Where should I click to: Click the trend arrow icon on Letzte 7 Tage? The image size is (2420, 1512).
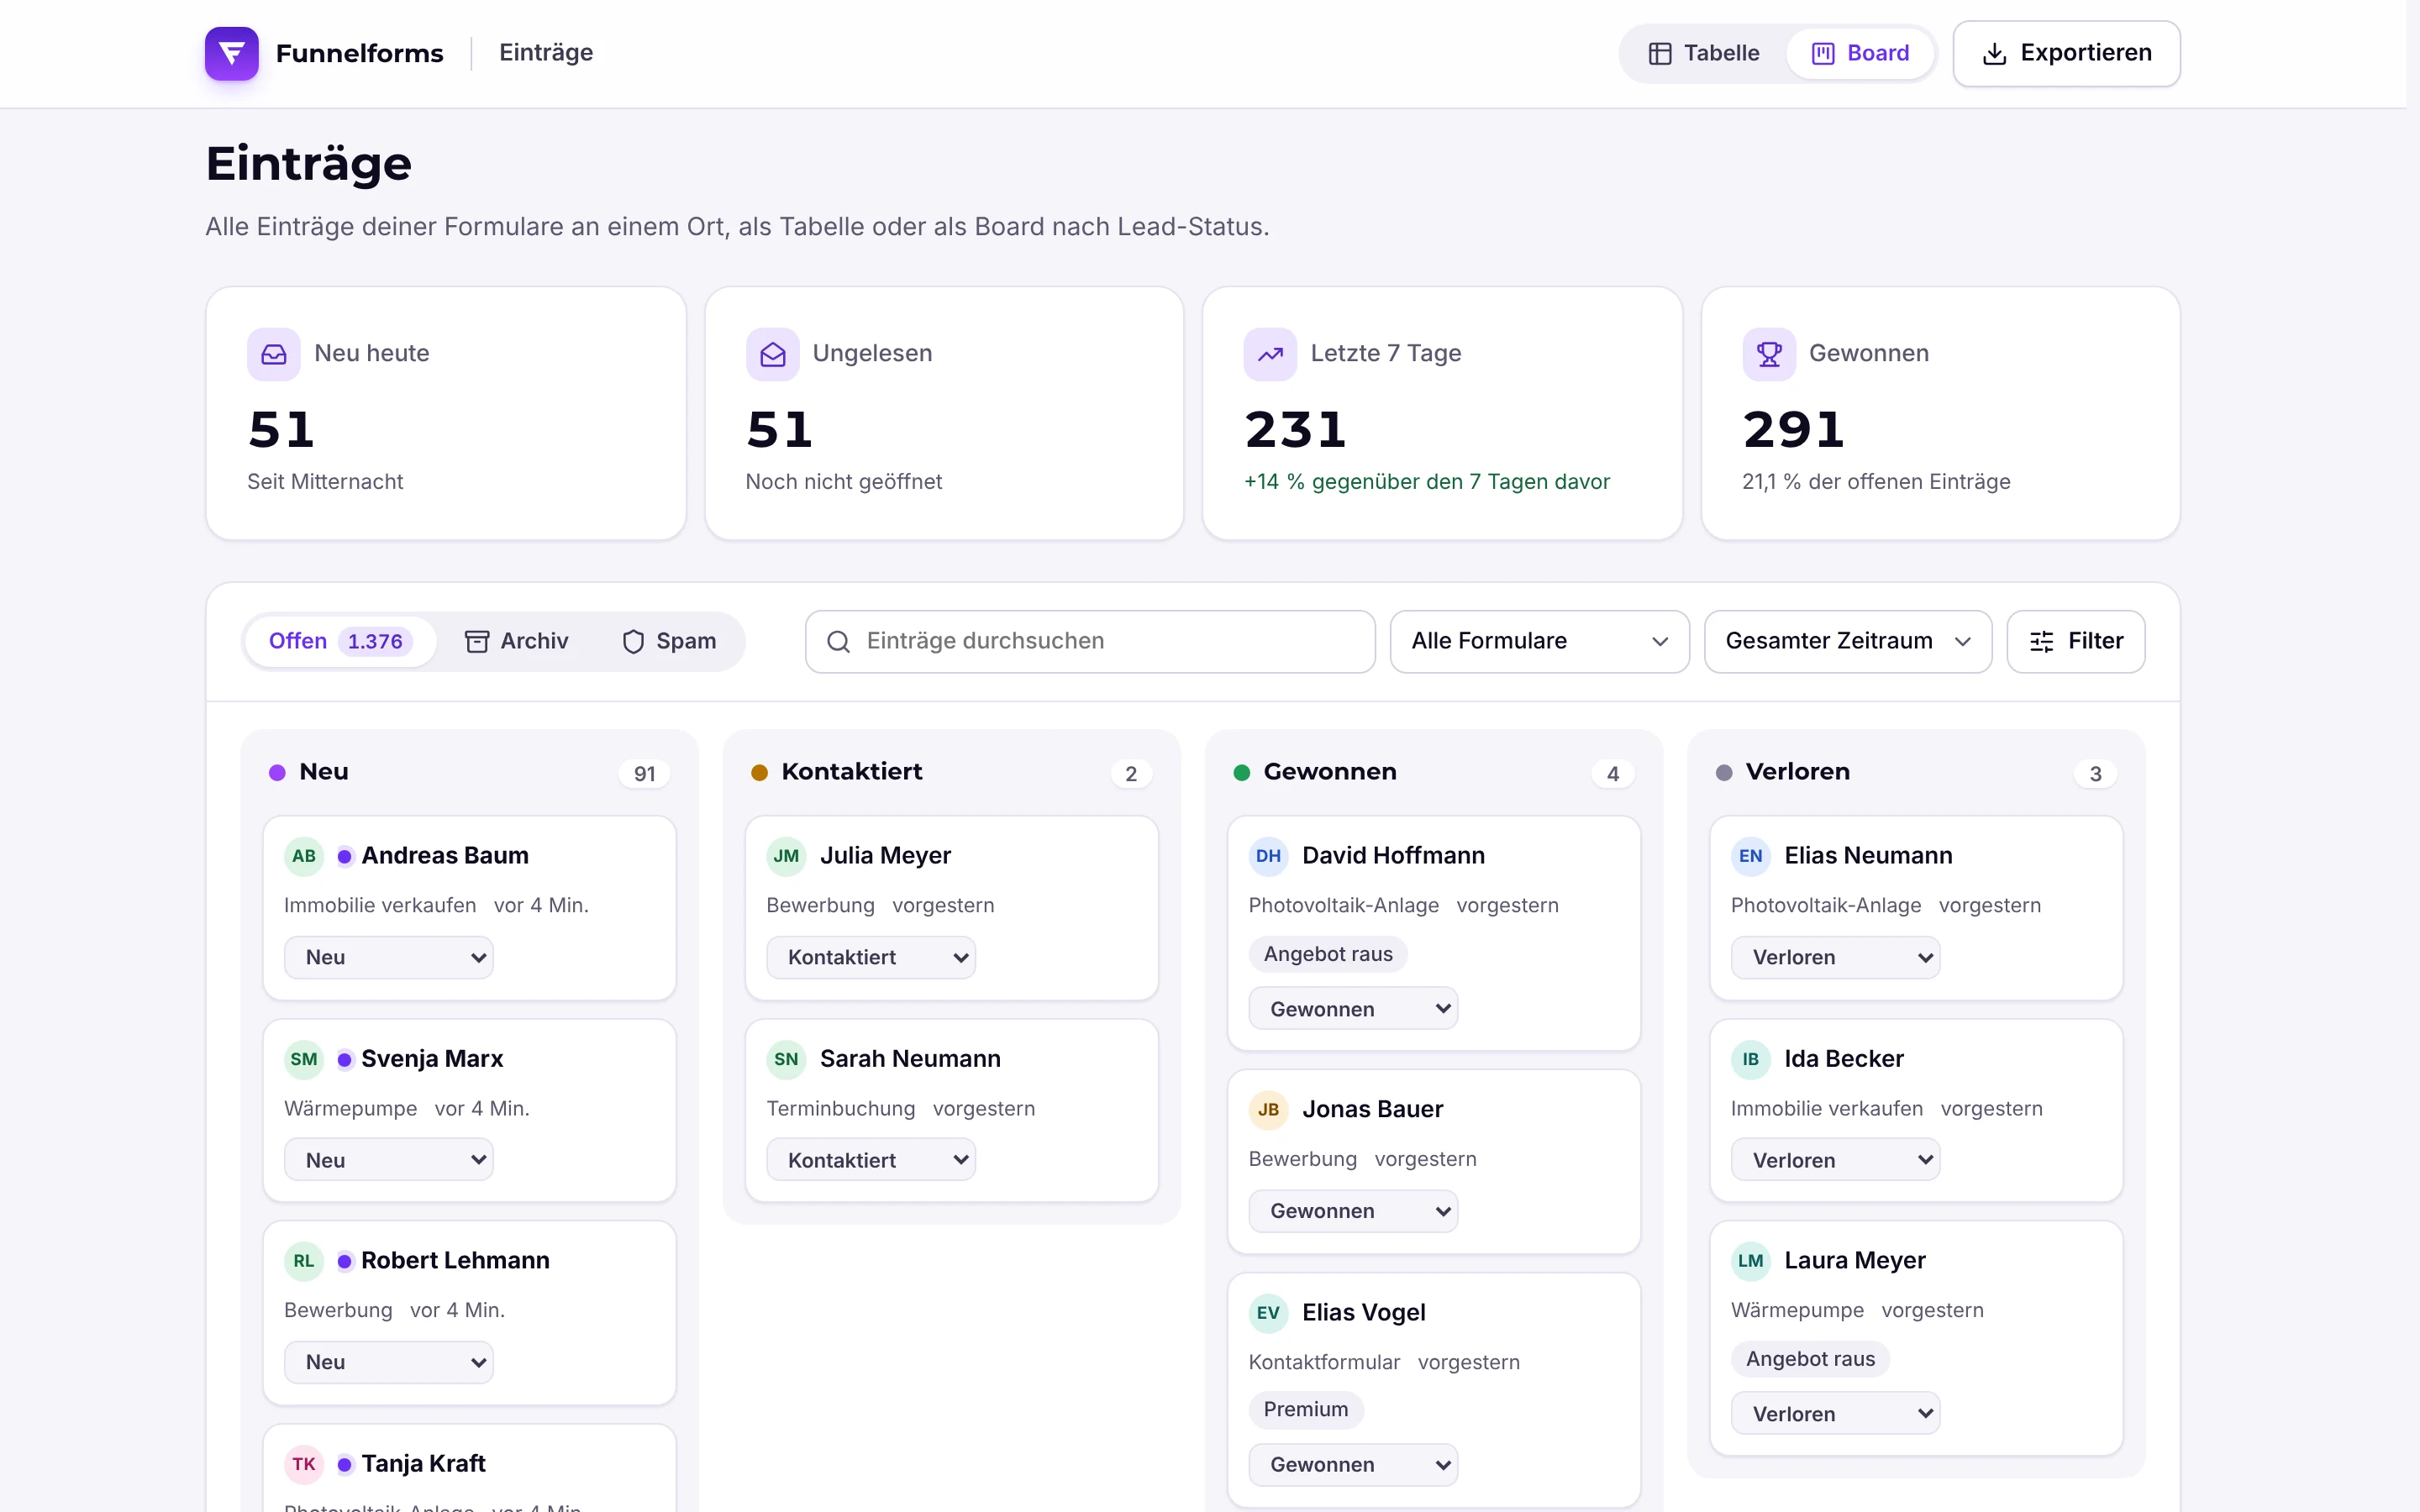coord(1270,354)
